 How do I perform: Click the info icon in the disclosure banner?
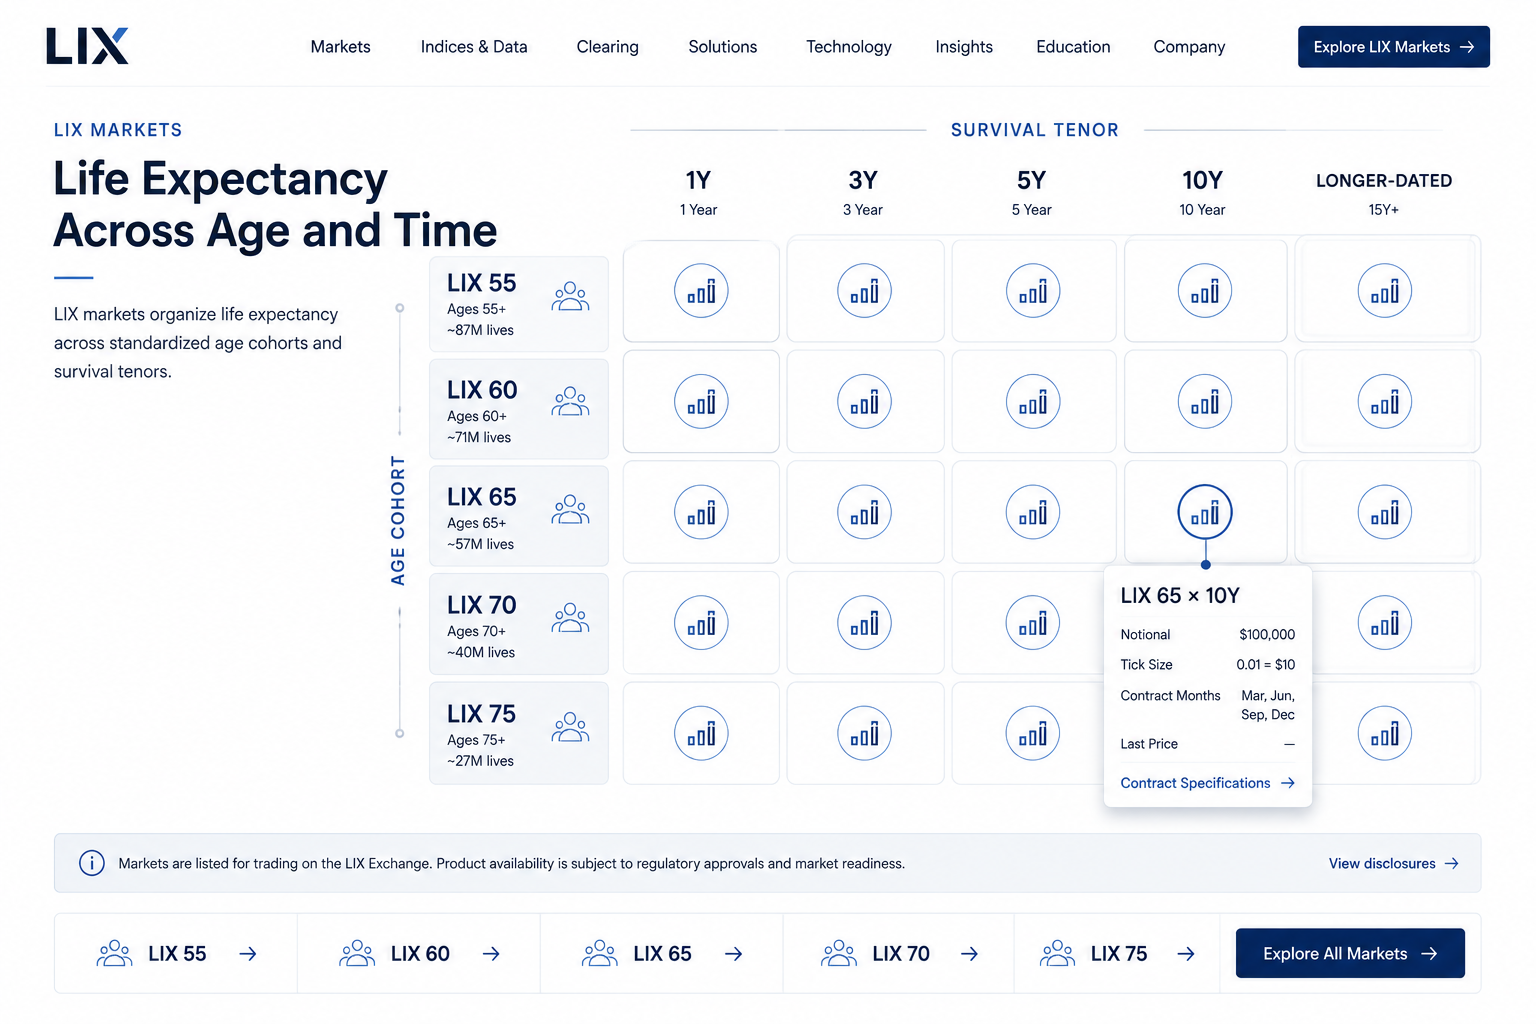click(x=92, y=863)
